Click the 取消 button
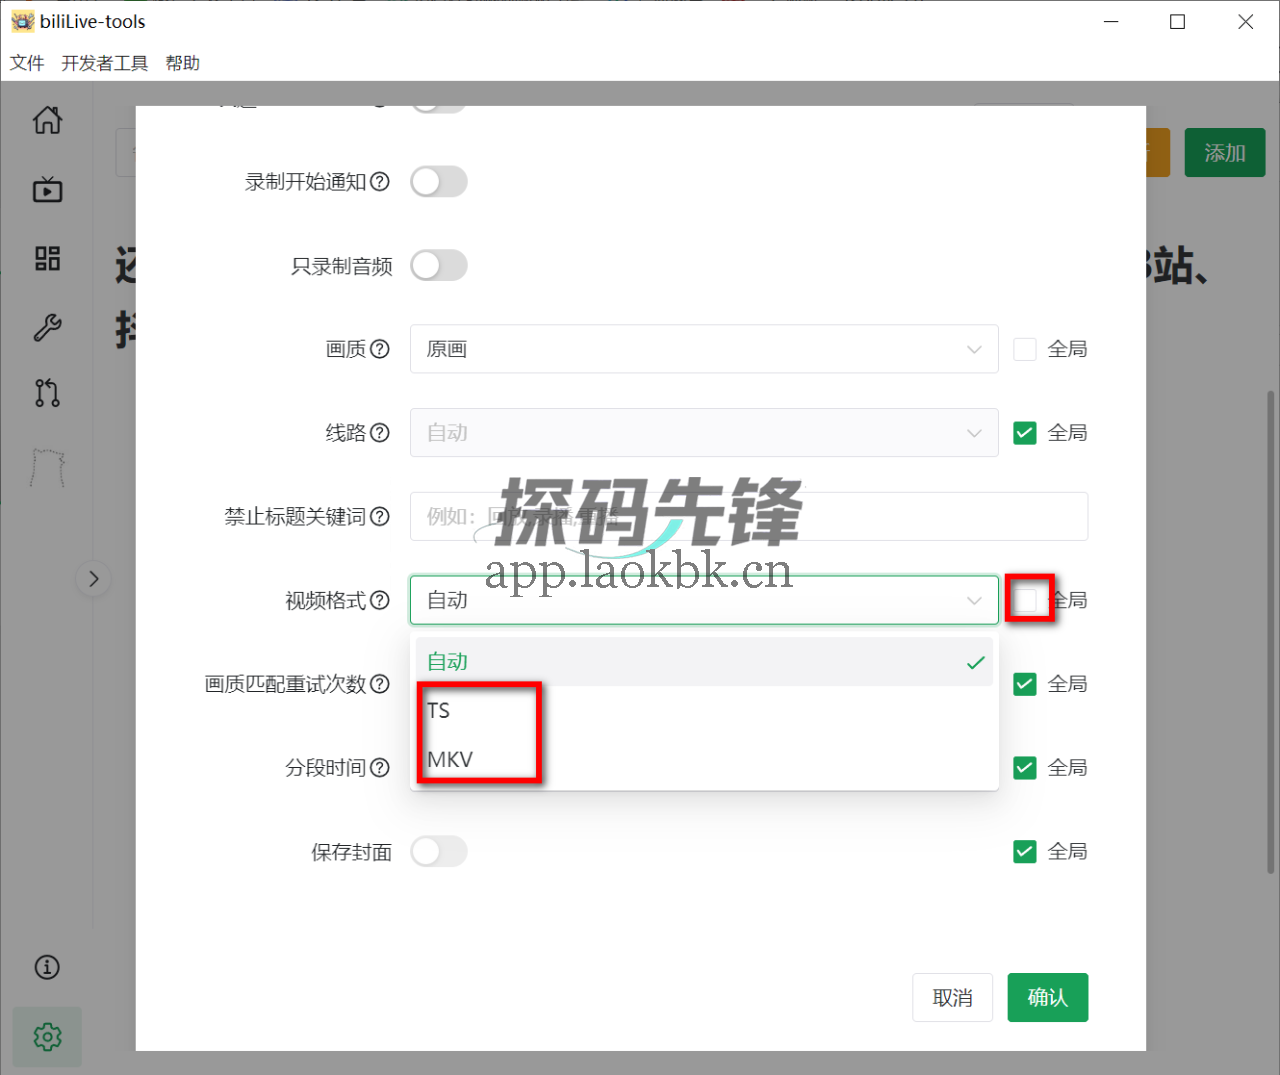This screenshot has width=1280, height=1075. click(x=953, y=998)
